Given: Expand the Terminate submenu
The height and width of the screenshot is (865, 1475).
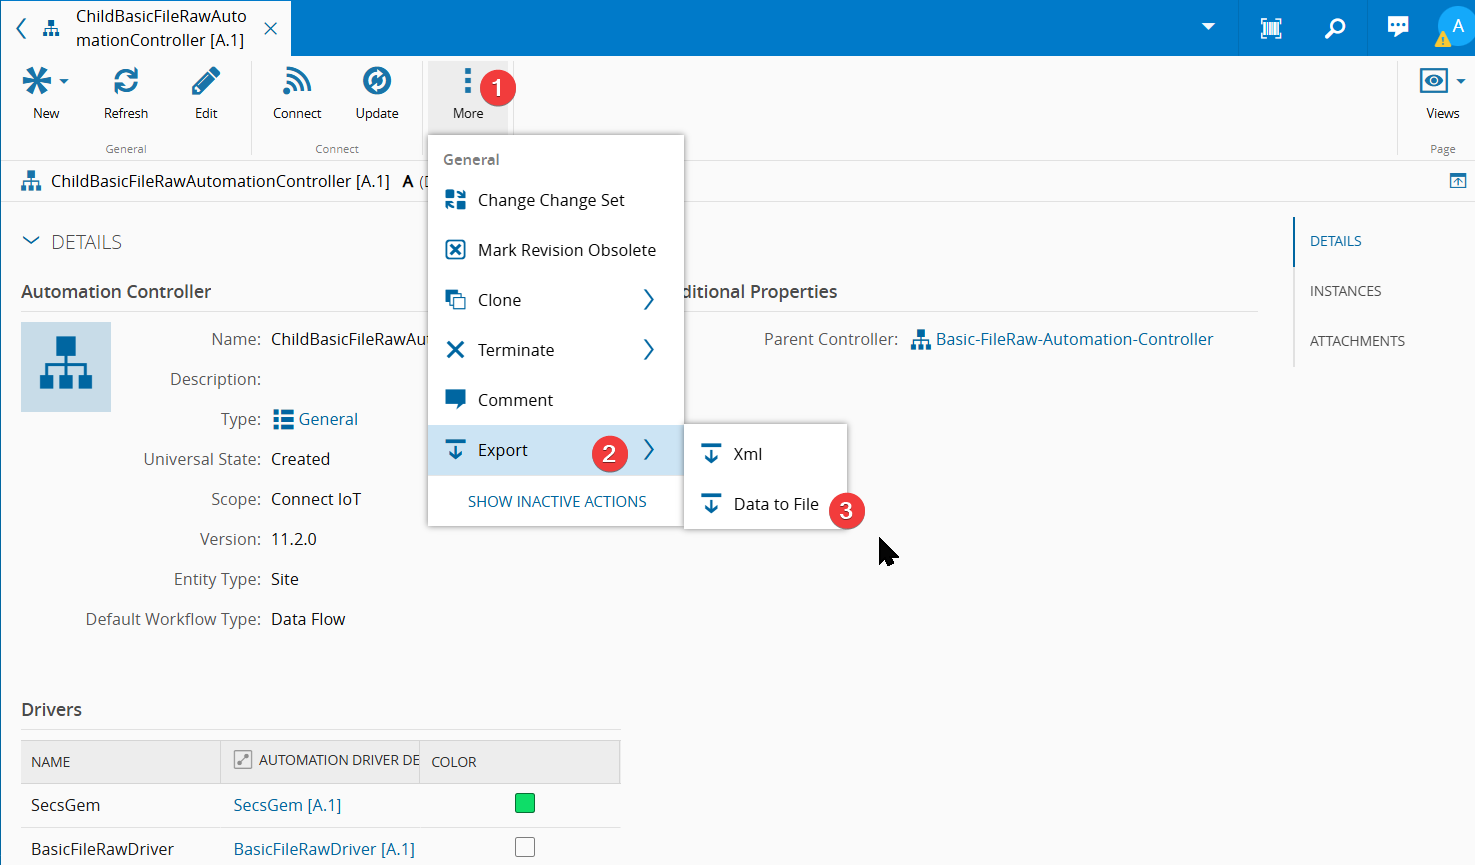Looking at the screenshot, I should coord(648,350).
